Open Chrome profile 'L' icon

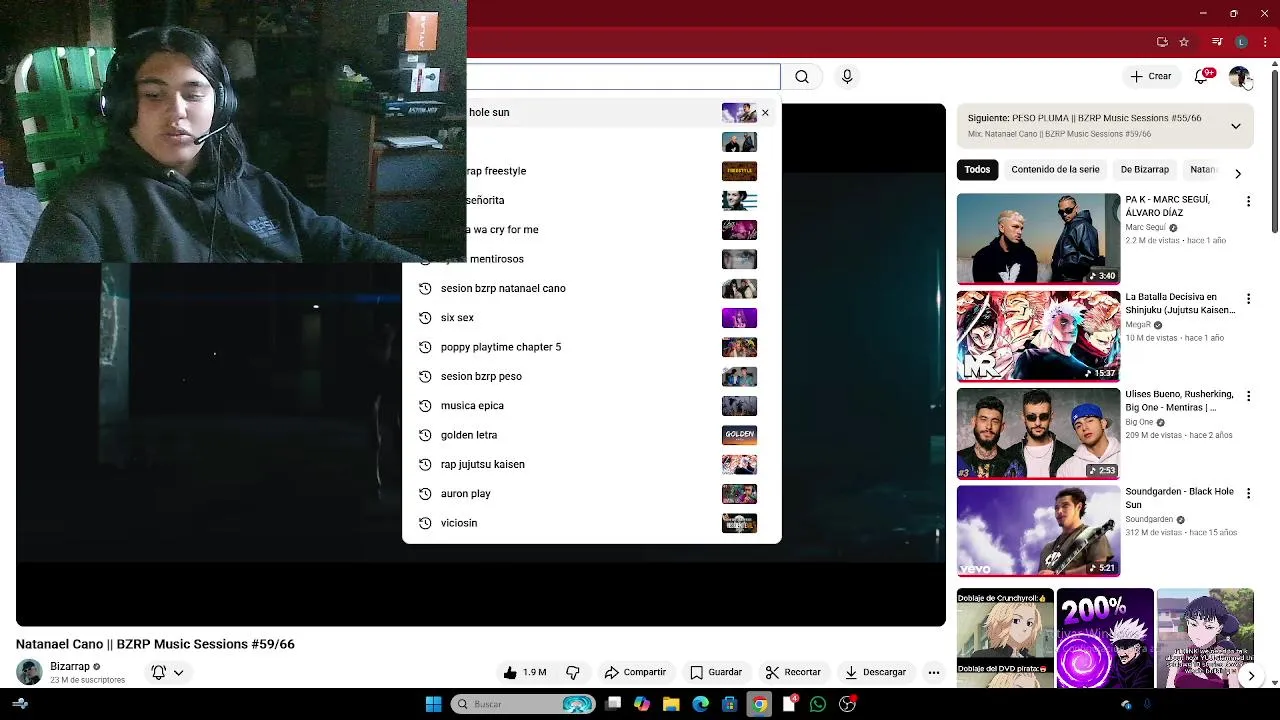[1241, 42]
